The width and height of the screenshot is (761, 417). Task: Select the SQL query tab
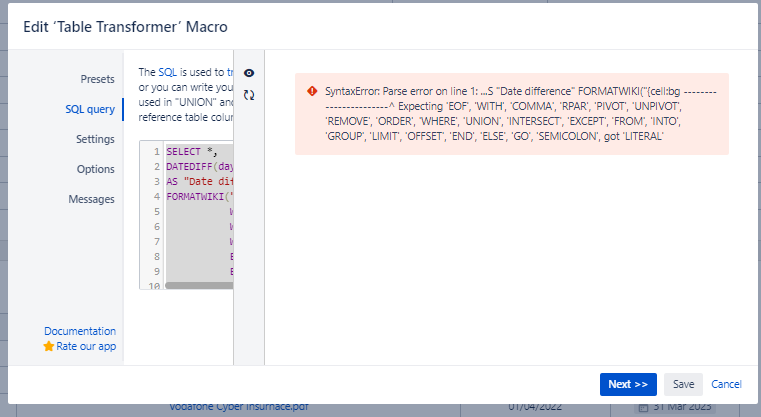[x=90, y=109]
